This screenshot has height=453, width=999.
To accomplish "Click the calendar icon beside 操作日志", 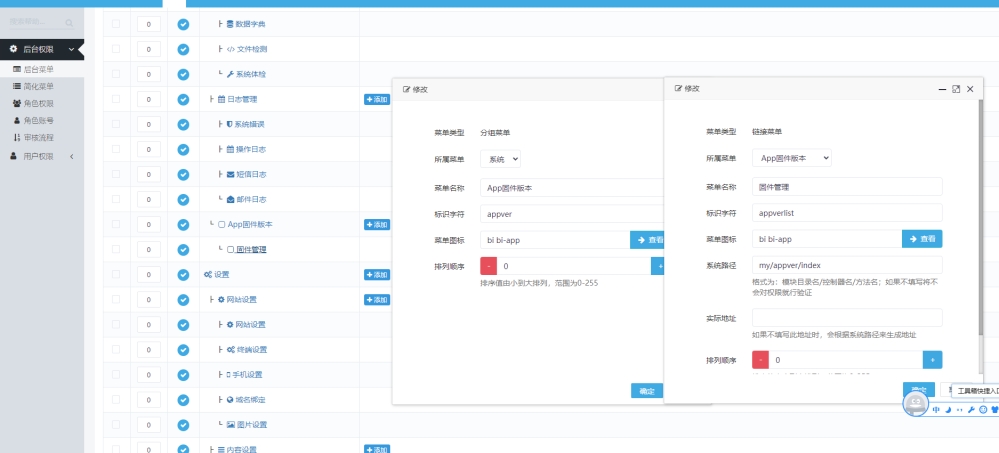I will tap(231, 149).
